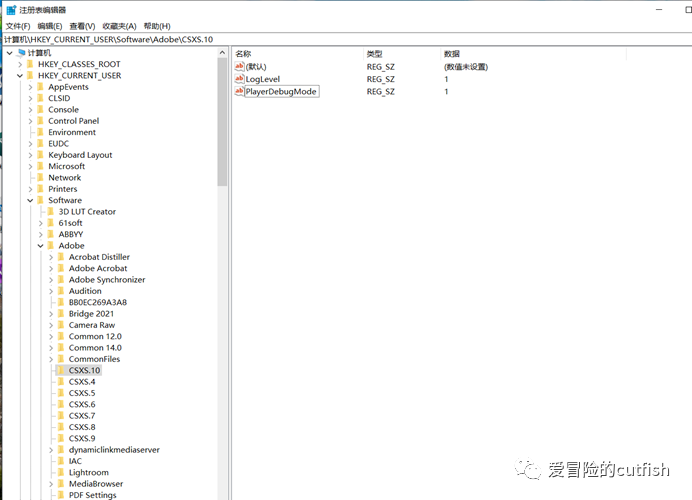Image resolution: width=692 pixels, height=500 pixels.
Task: Select the CLSID key
Action: coord(59,98)
